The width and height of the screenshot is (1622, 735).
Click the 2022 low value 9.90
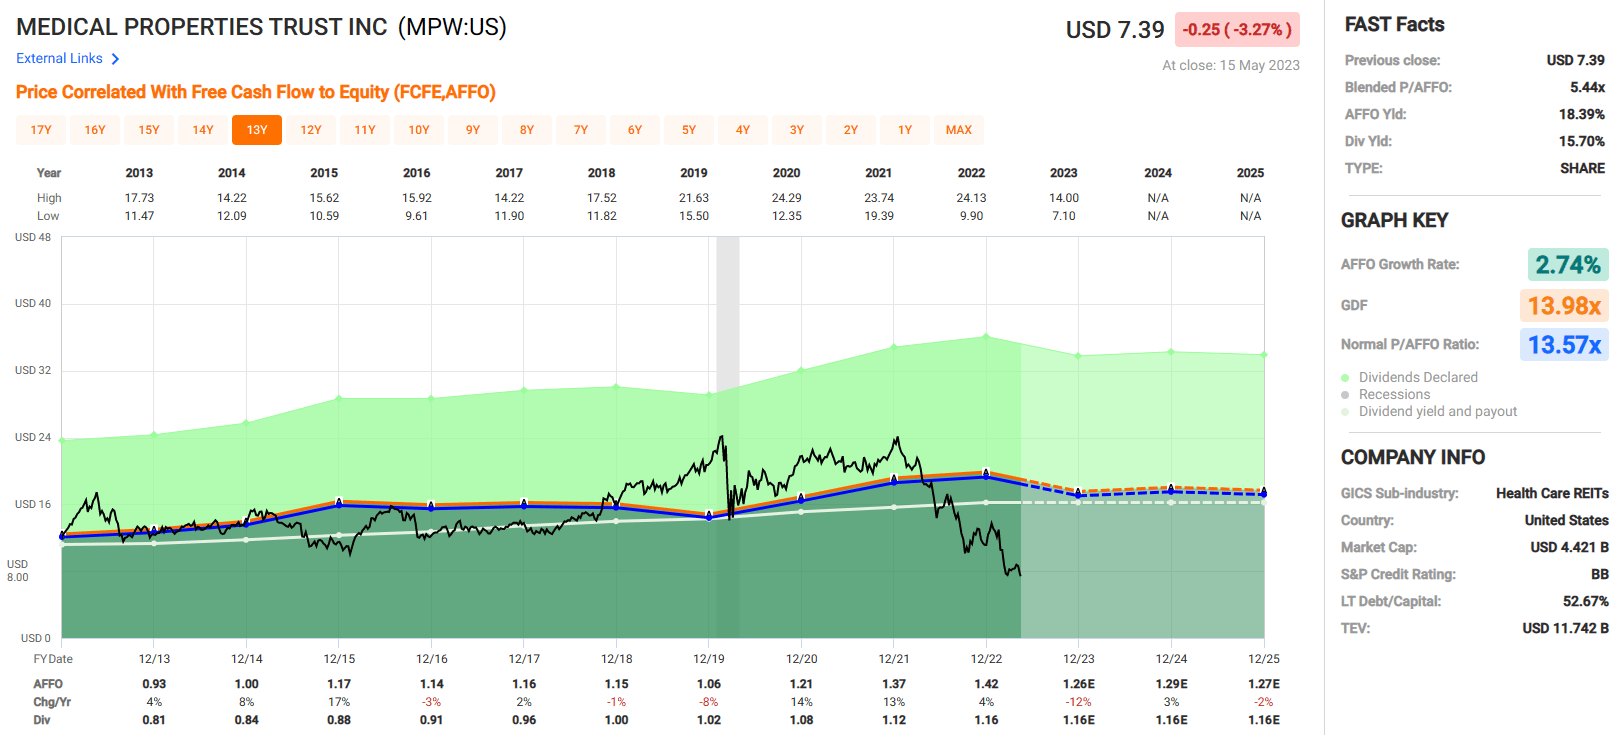tap(971, 216)
